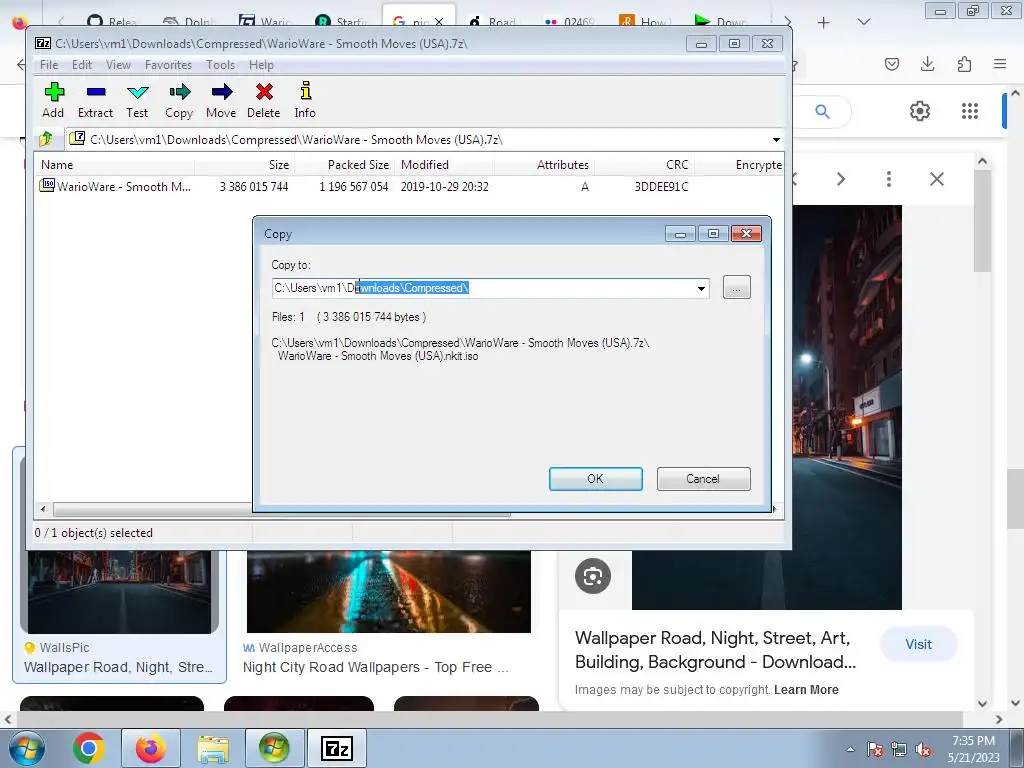Expand the 7-Zip address bar dropdown
The width and height of the screenshot is (1024, 768).
pos(776,140)
